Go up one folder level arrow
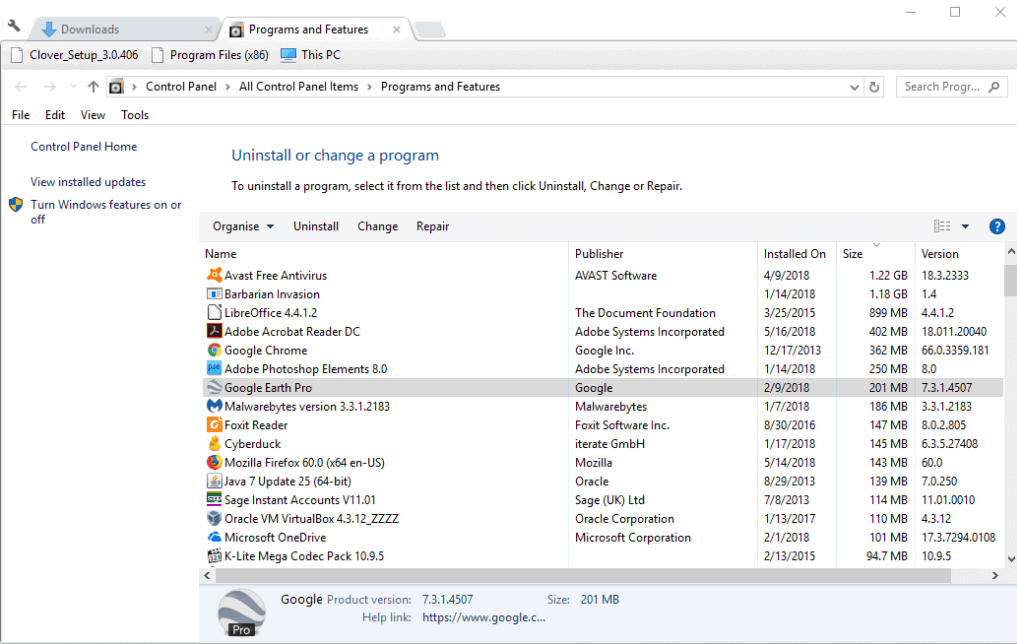 click(x=93, y=87)
